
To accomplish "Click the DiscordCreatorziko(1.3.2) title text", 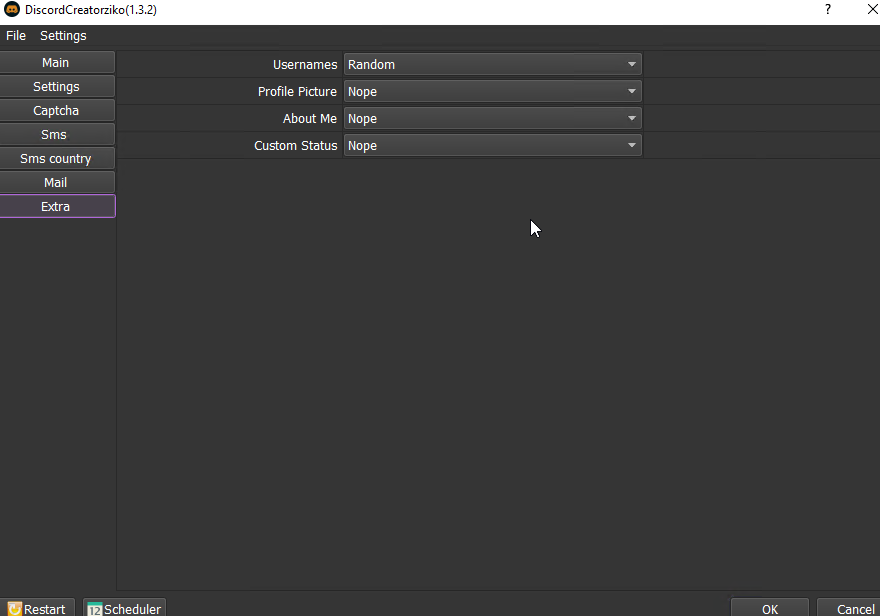I will tap(91, 10).
